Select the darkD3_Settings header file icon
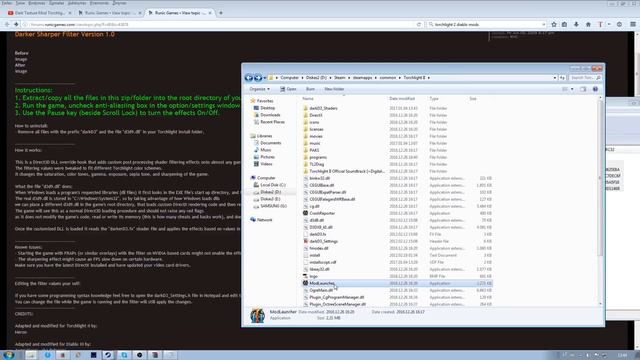Viewport: 640px width, 360px height. (305, 241)
